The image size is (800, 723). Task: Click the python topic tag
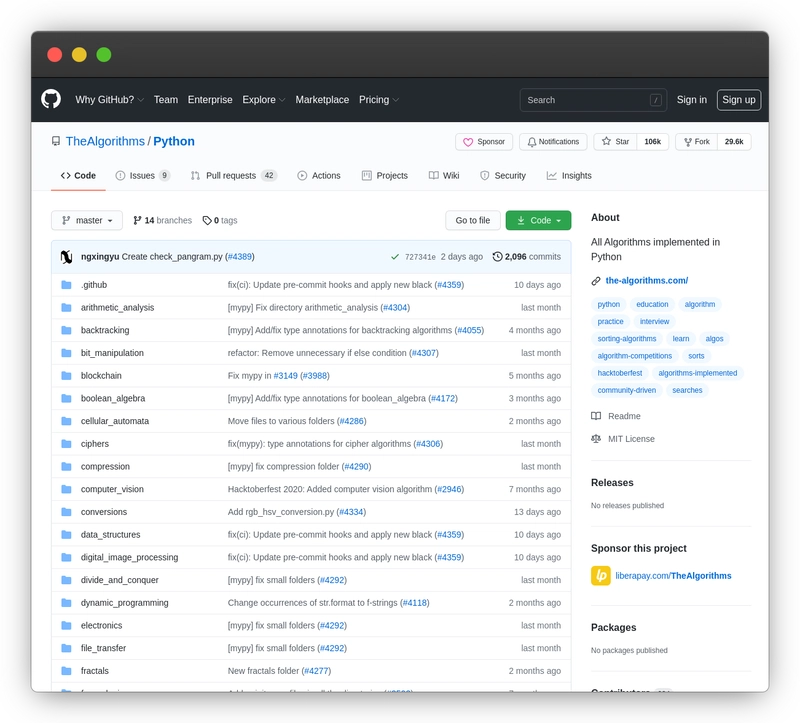[x=609, y=305]
